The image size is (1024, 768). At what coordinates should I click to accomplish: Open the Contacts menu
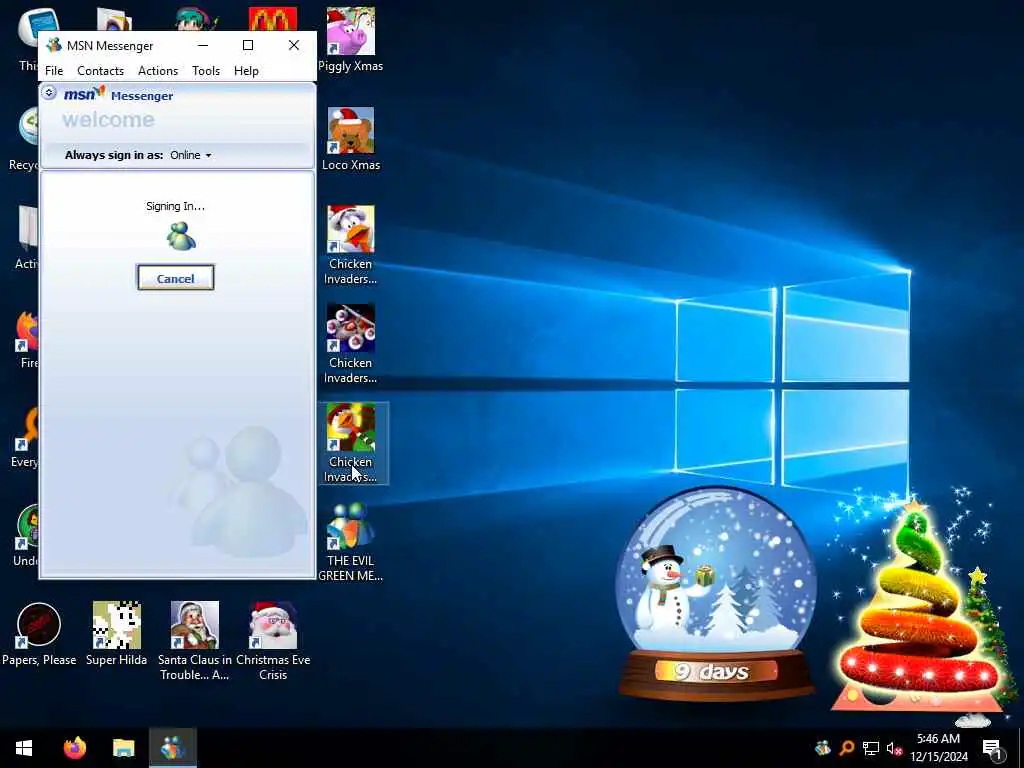pyautogui.click(x=101, y=71)
